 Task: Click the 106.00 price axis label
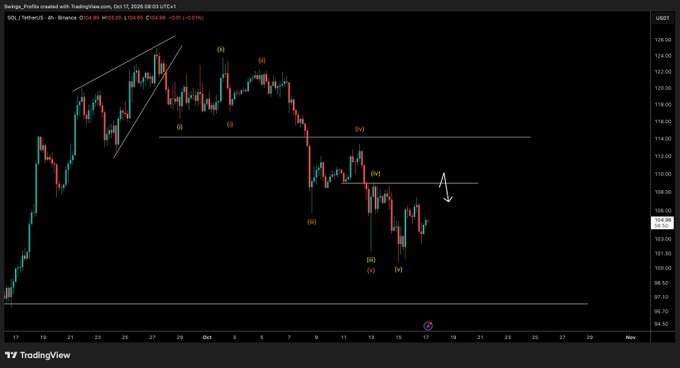click(x=663, y=211)
